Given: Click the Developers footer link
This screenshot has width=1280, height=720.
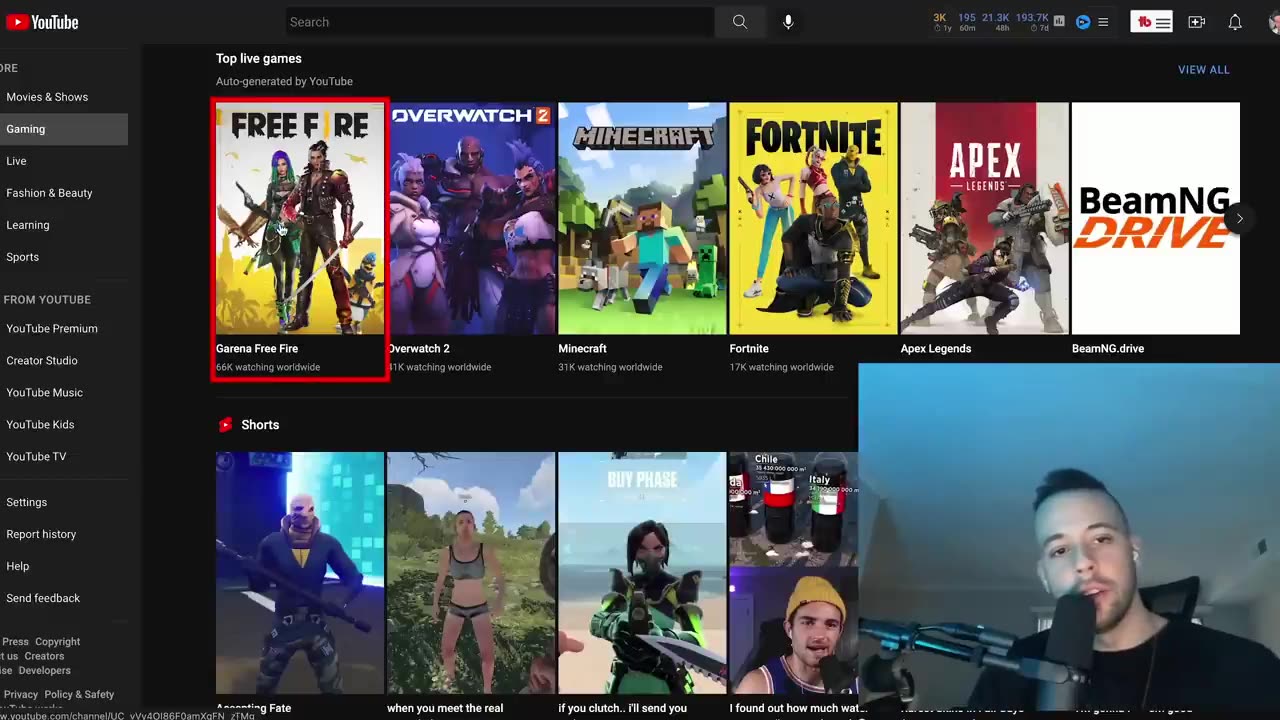Looking at the screenshot, I should click(x=44, y=670).
